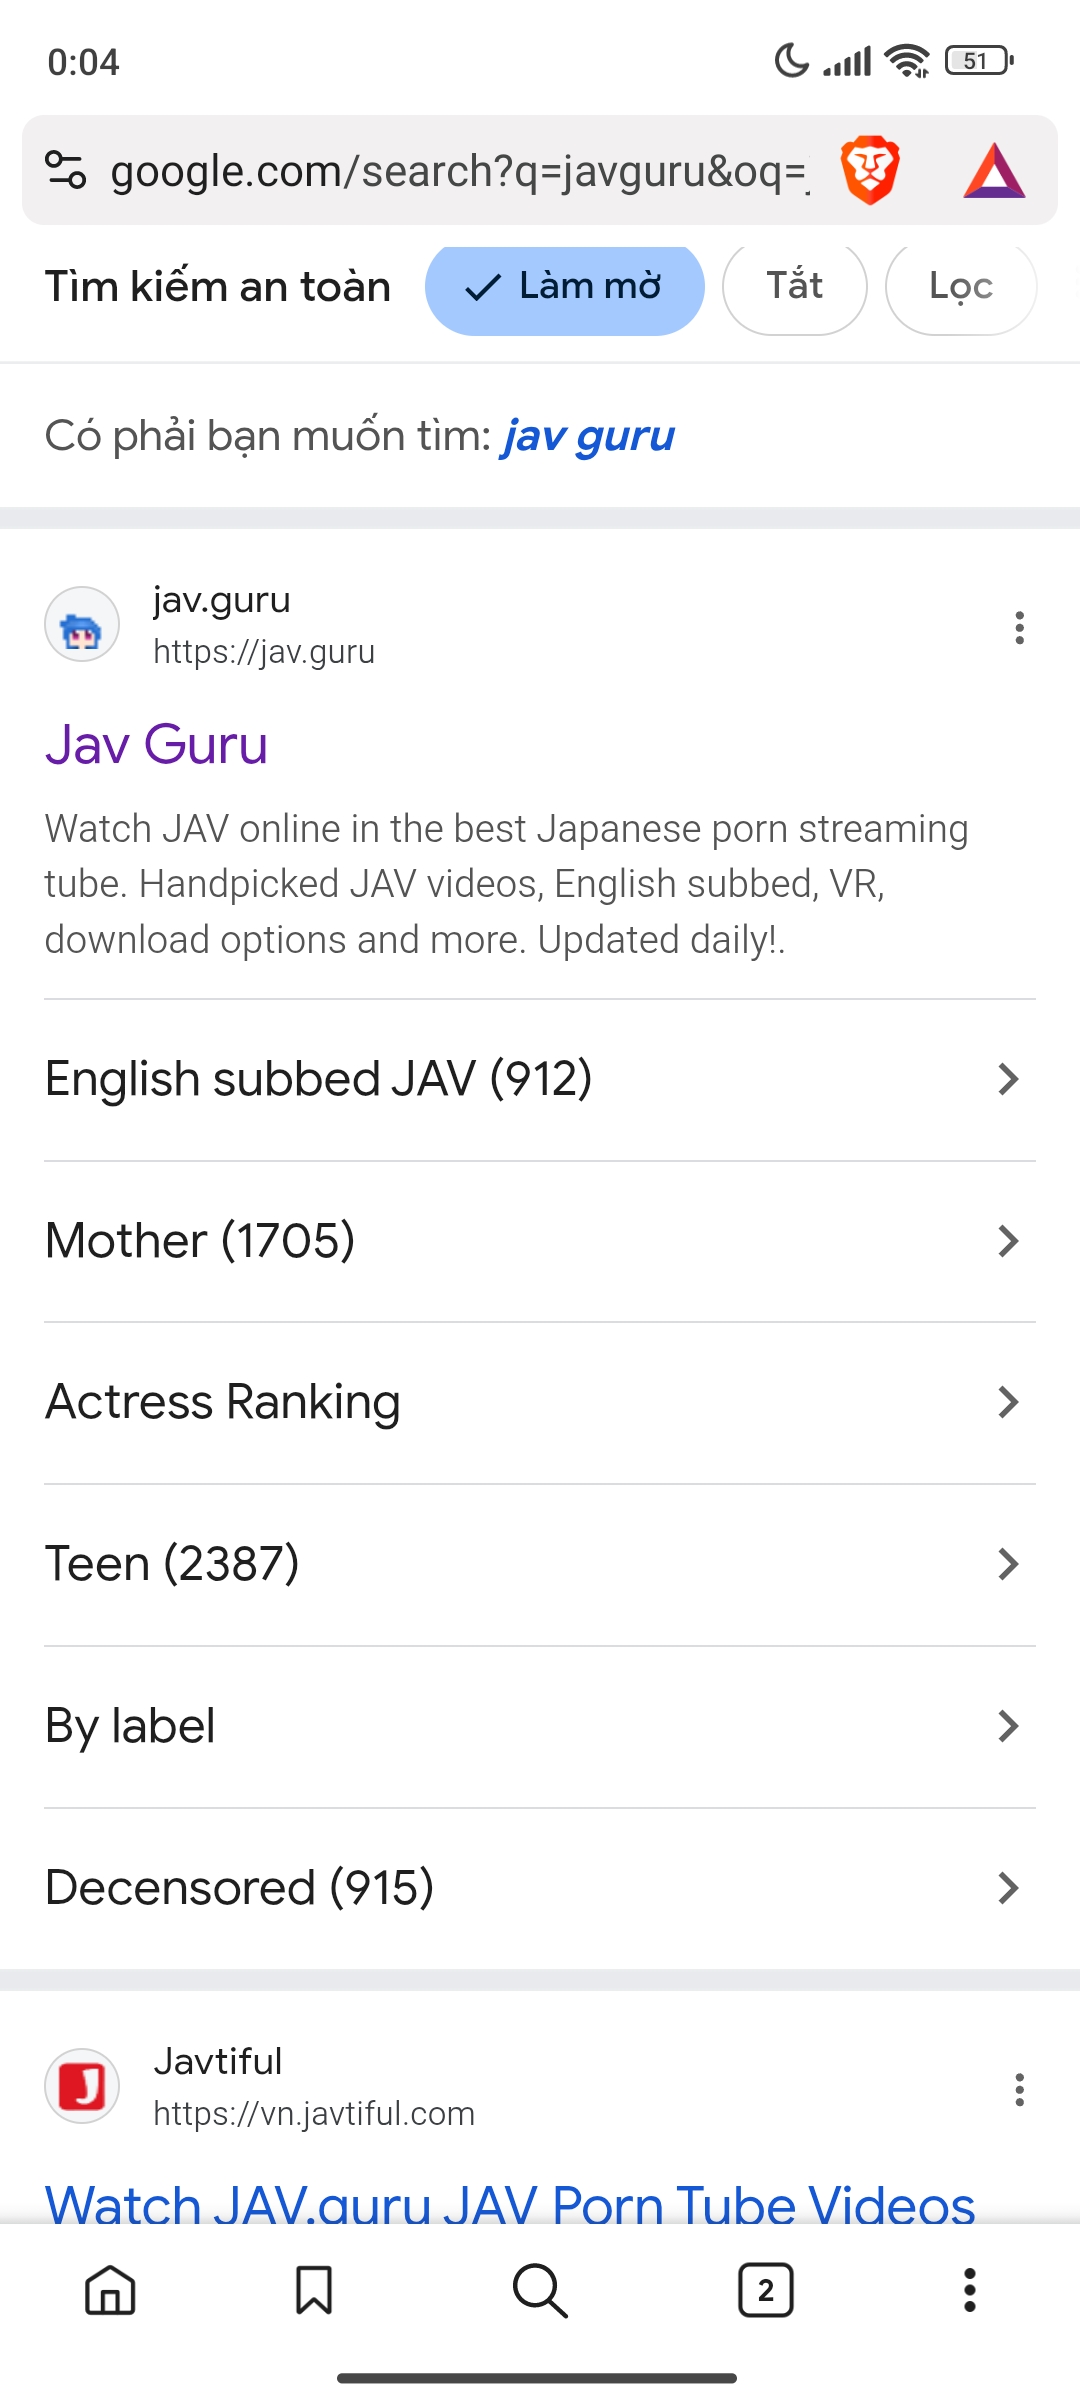Open the tab switcher showing 2 tabs
Viewport: 1080px width, 2400px height.
[766, 2290]
